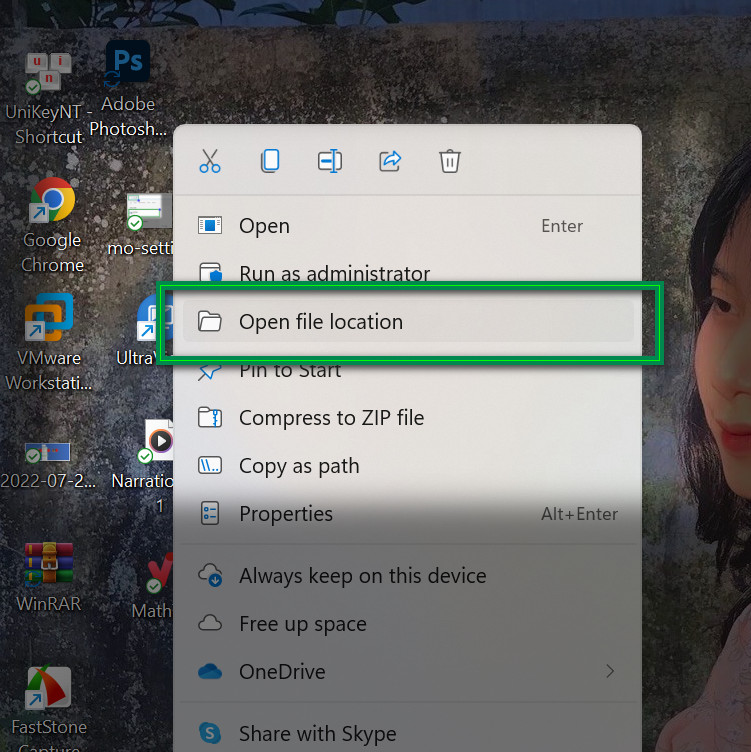Select FastStone Capture desktop shortcut

pyautogui.click(x=48, y=708)
